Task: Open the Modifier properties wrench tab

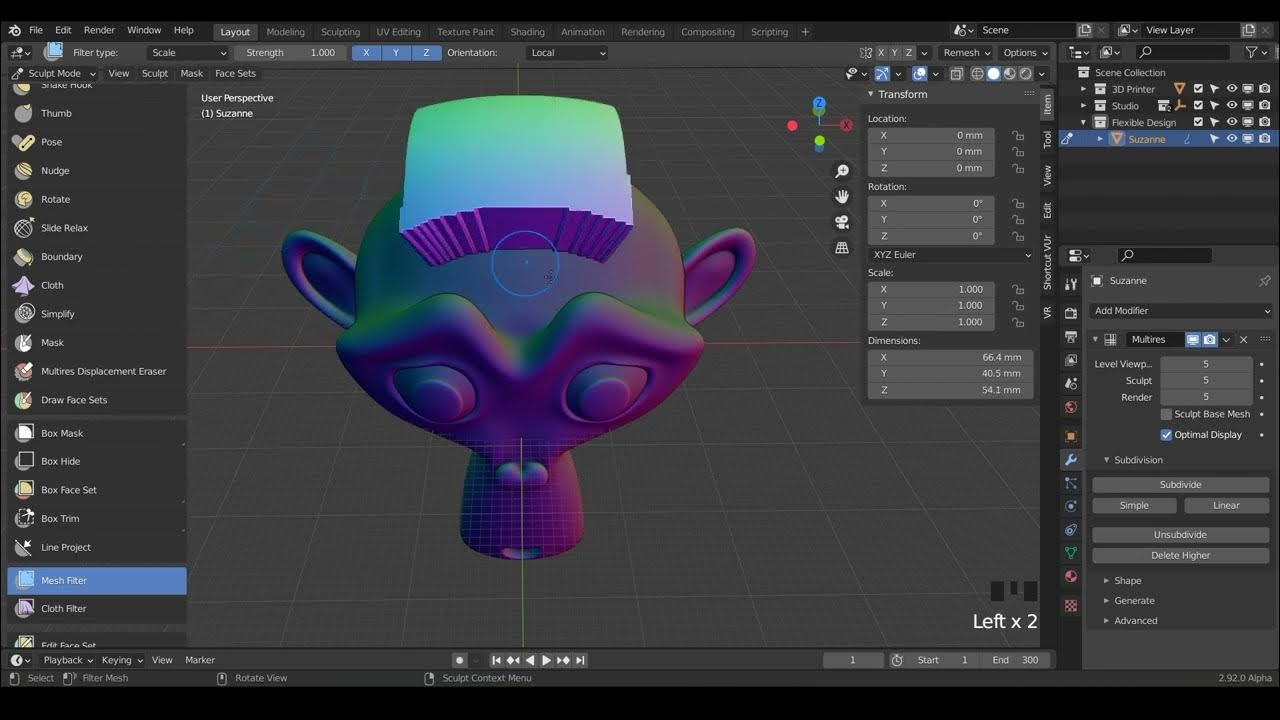Action: point(1071,460)
